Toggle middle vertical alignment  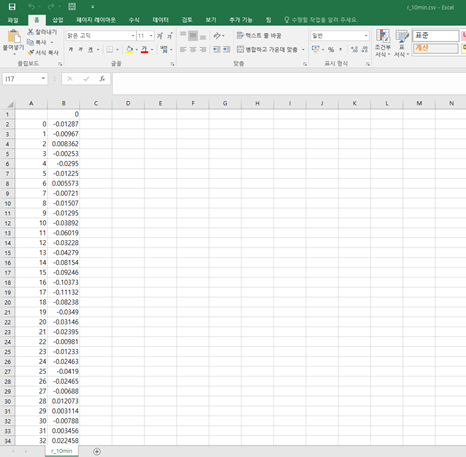tap(193, 35)
